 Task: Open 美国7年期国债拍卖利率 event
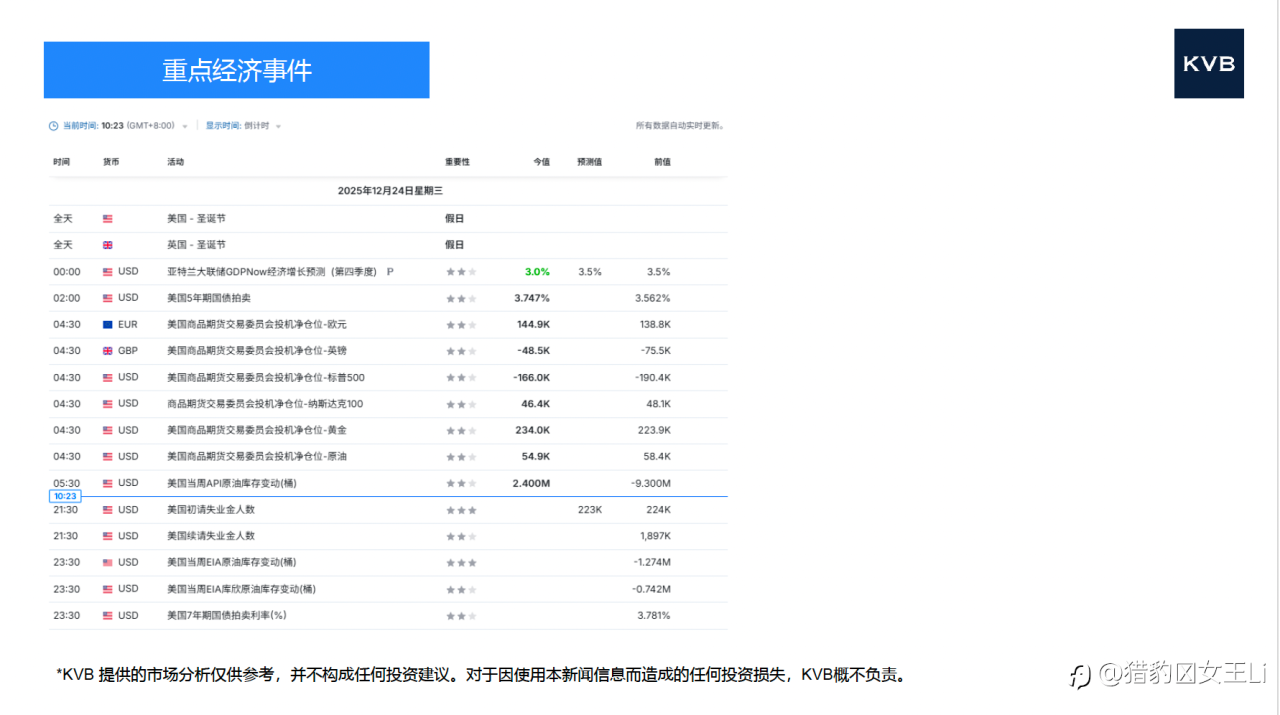tap(227, 616)
